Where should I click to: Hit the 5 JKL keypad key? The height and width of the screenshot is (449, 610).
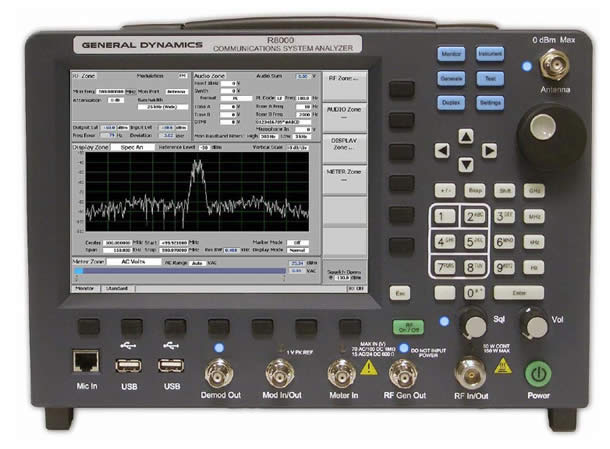click(474, 242)
